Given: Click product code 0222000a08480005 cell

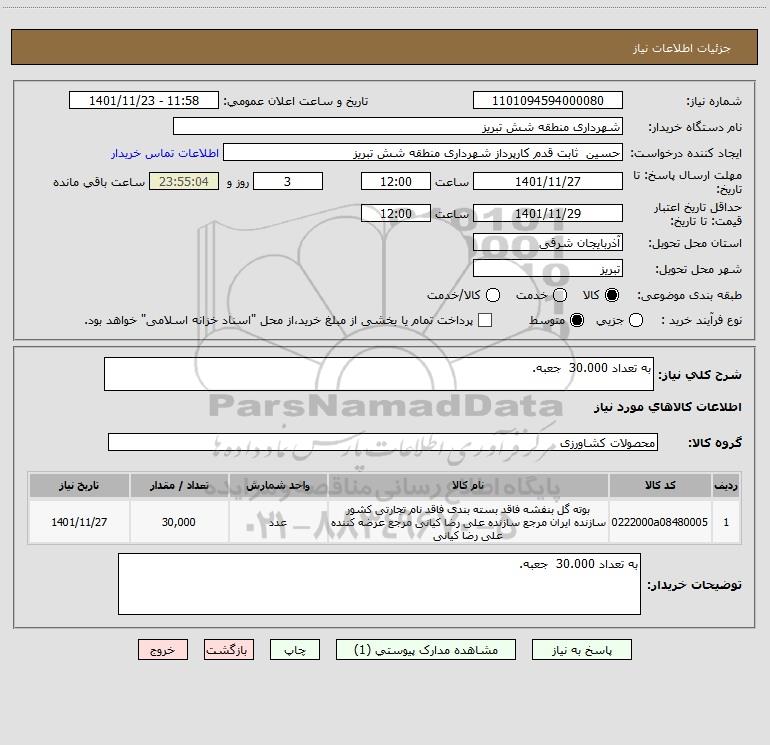Looking at the screenshot, I should pyautogui.click(x=660, y=522).
